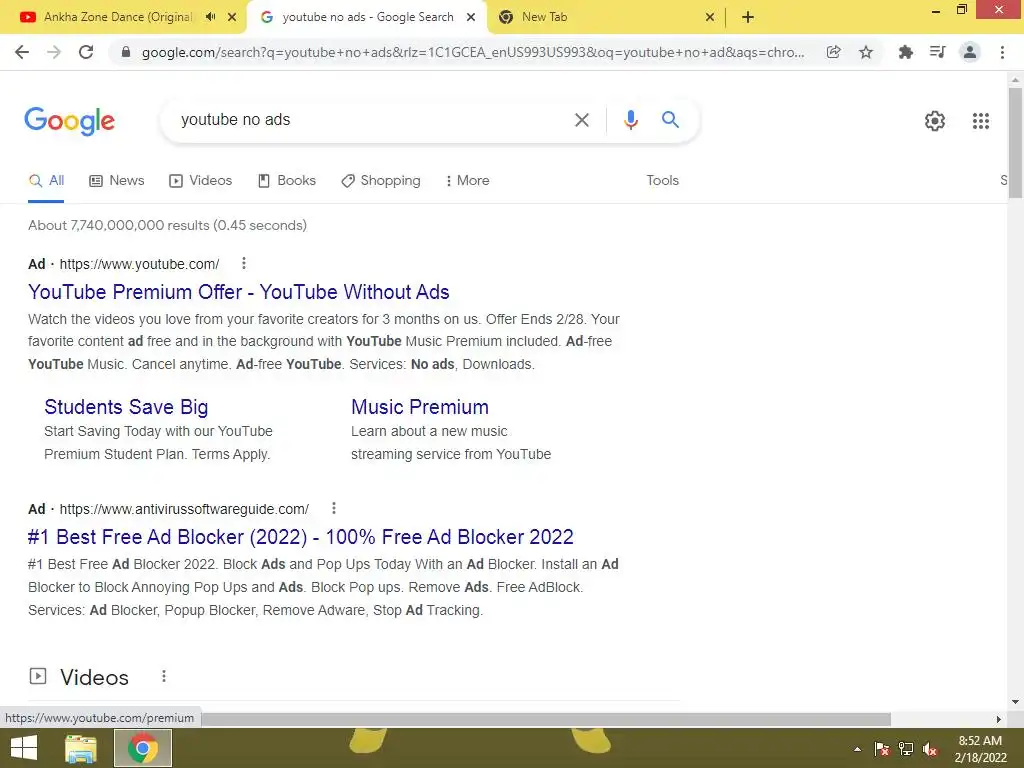Viewport: 1024px width, 768px height.
Task: Open File Explorer from the taskbar
Action: [81, 748]
